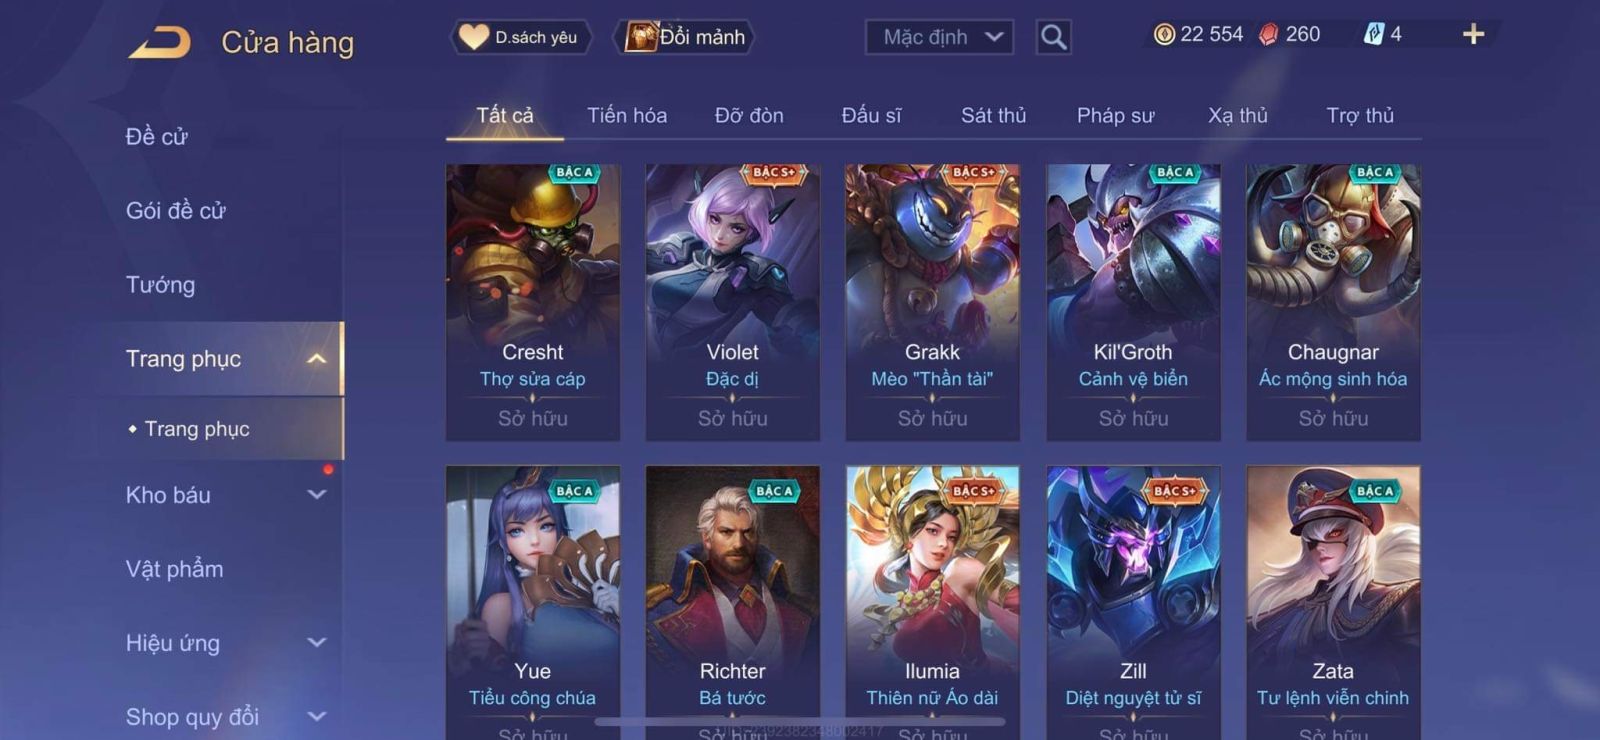The height and width of the screenshot is (740, 1600).
Task: Tap the blue voucher ticket icon
Action: 1374,35
